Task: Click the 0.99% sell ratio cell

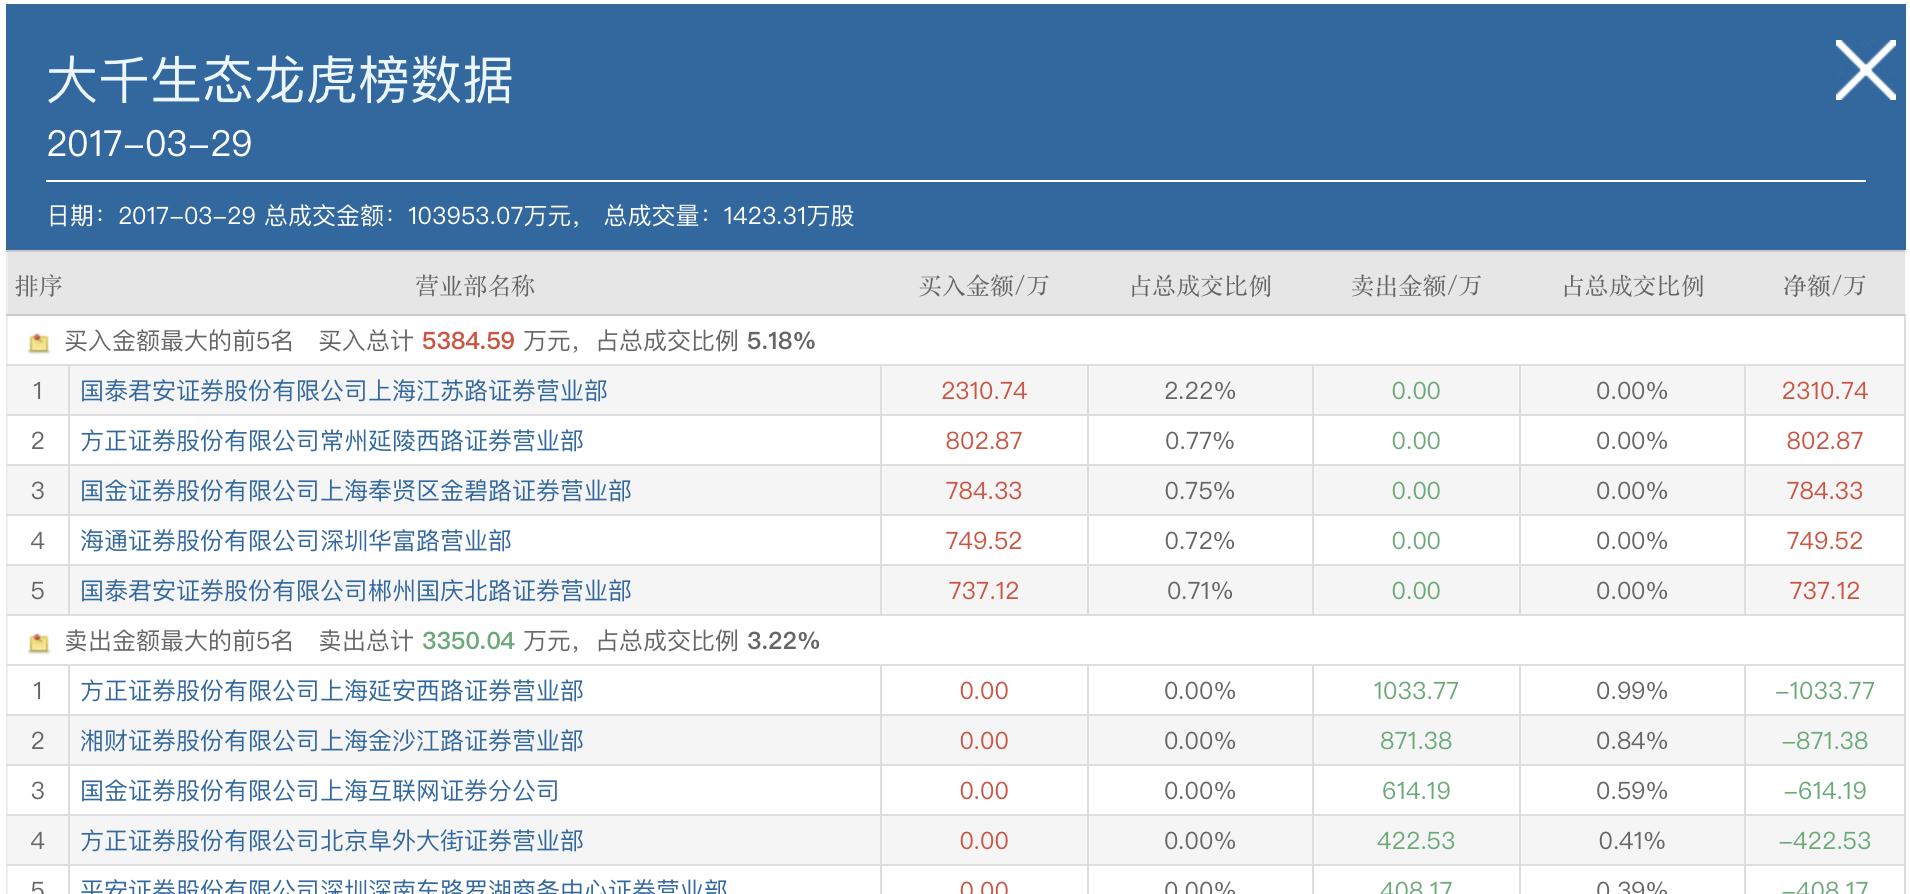Action: 1632,691
